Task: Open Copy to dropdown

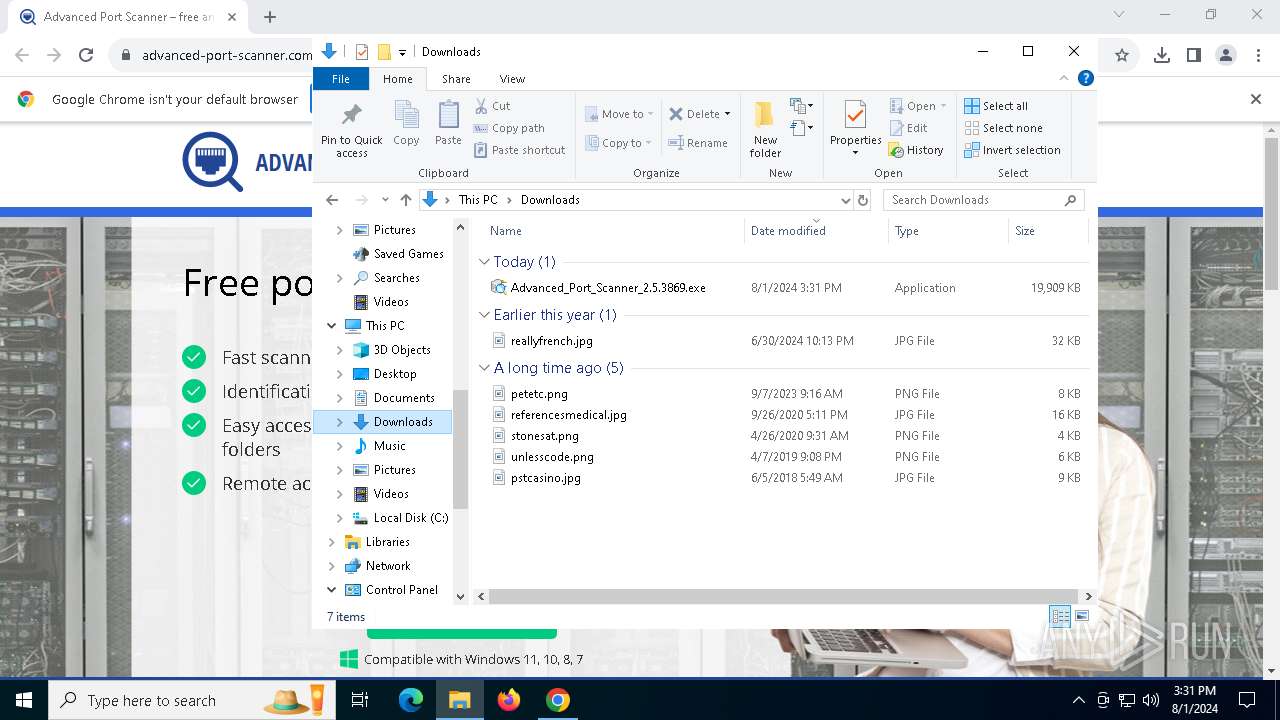Action: [619, 143]
